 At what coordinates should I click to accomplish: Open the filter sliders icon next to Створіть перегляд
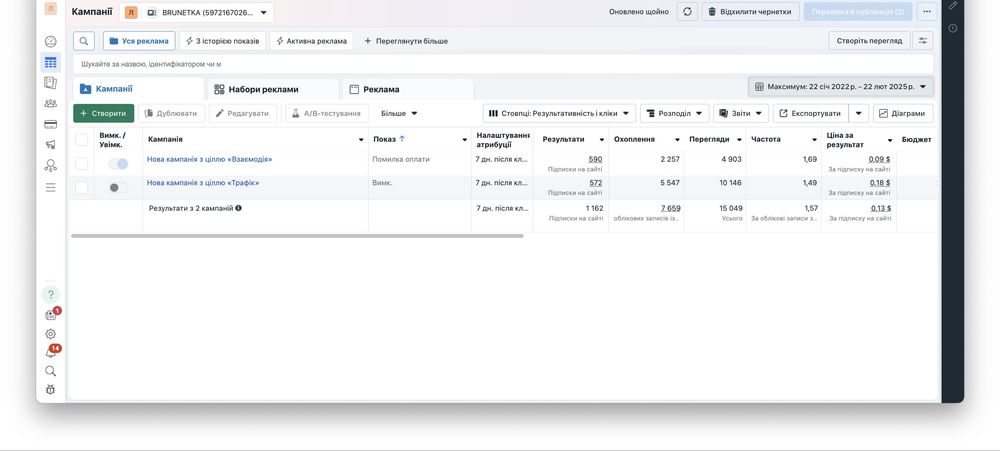(923, 41)
